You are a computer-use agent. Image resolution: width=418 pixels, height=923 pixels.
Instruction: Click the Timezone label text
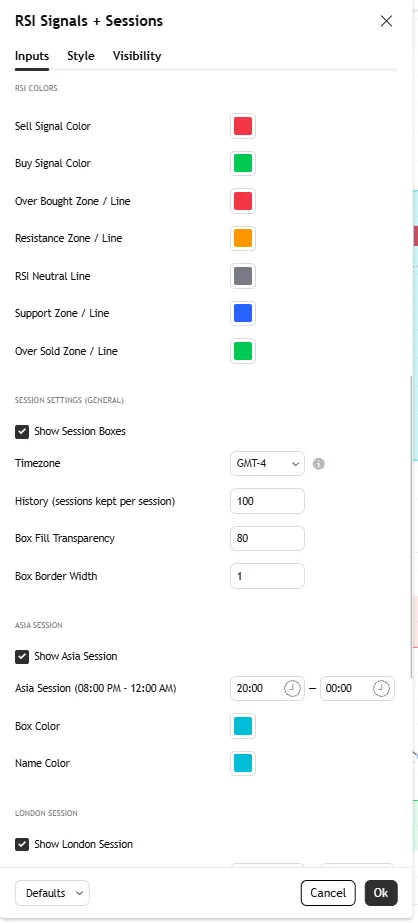(38, 464)
